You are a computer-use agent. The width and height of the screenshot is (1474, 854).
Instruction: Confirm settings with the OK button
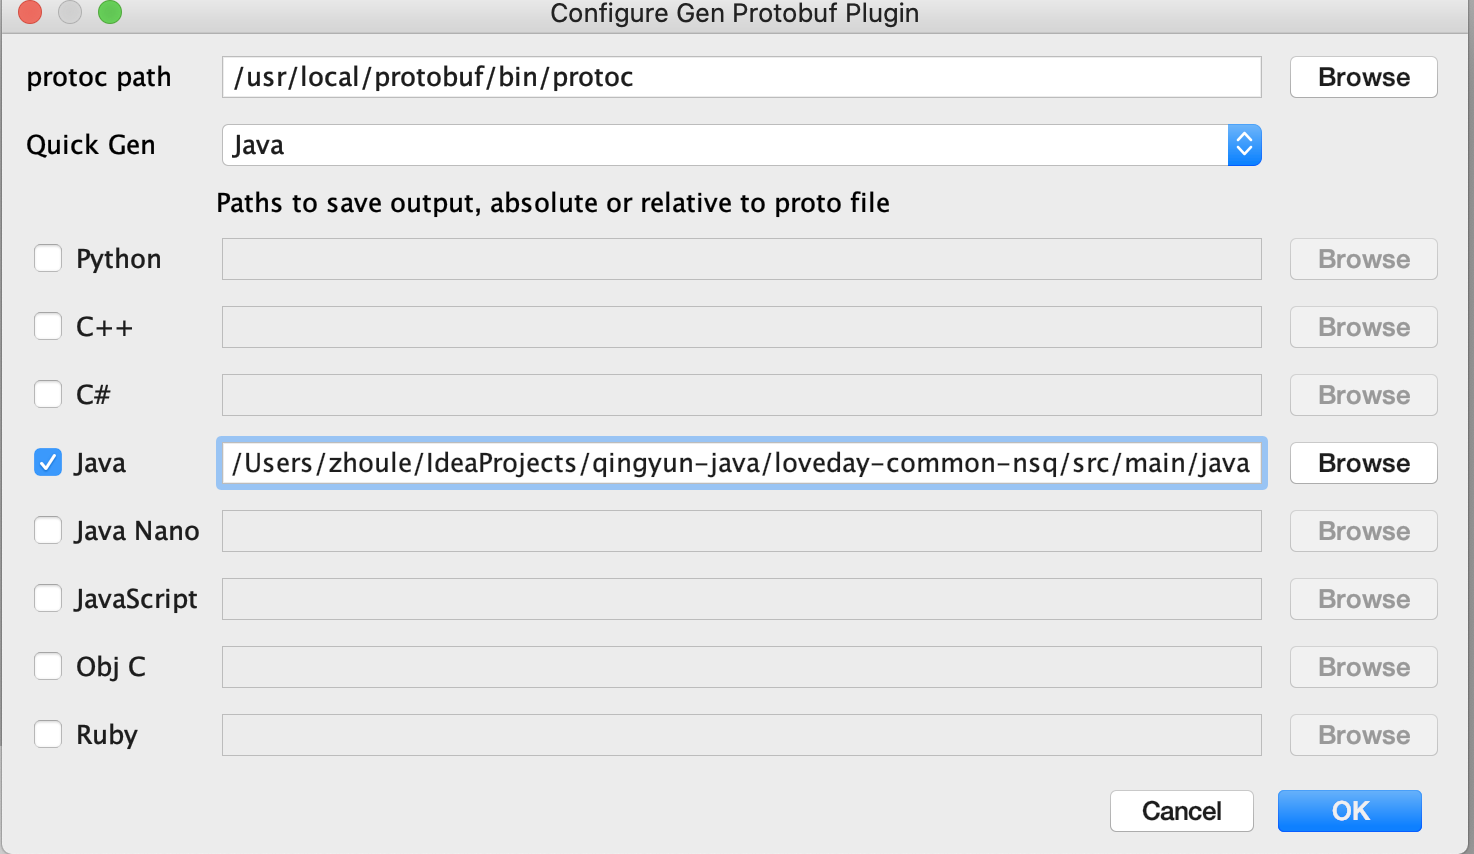pos(1349,811)
